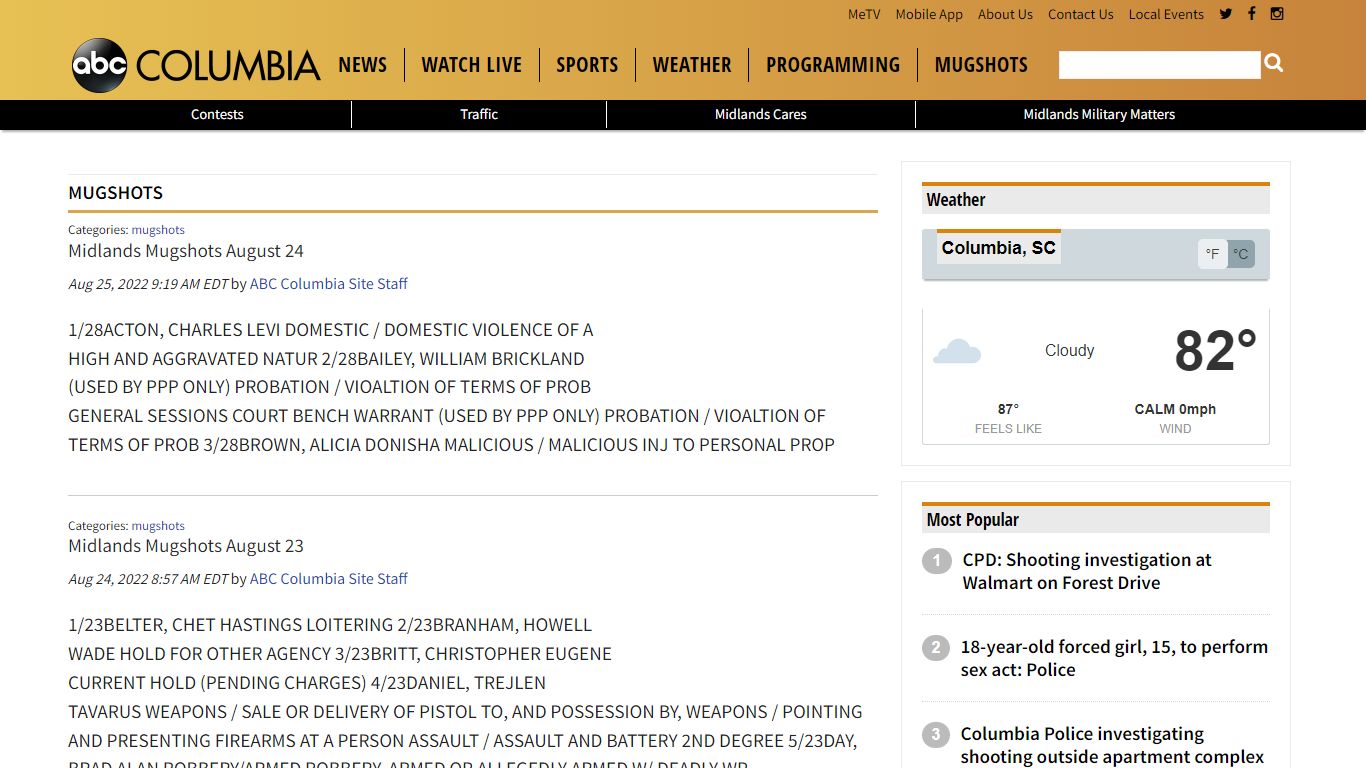Open Midlands Mugshots August 23 article
The height and width of the screenshot is (768, 1366).
pyautogui.click(x=186, y=545)
